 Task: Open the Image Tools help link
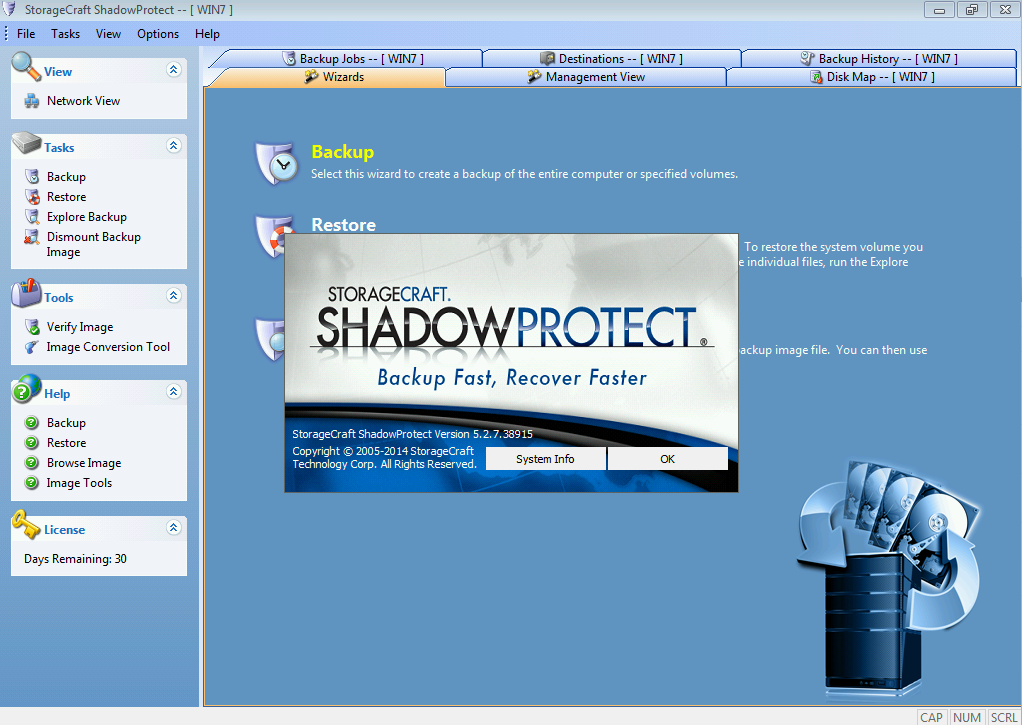(x=79, y=483)
